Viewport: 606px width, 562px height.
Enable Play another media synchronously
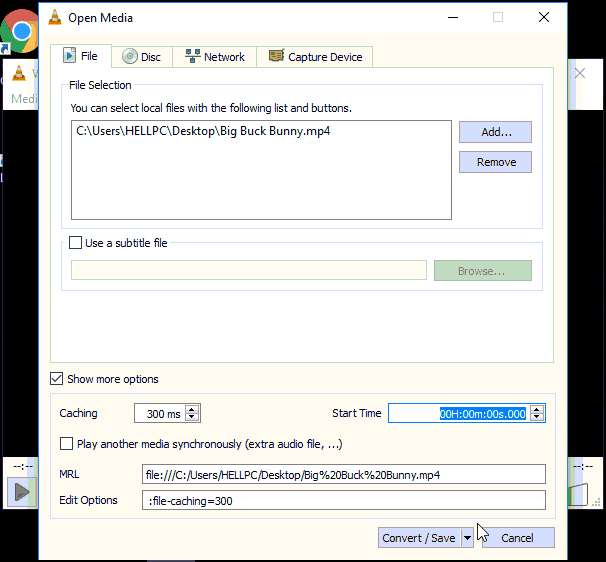(x=66, y=444)
